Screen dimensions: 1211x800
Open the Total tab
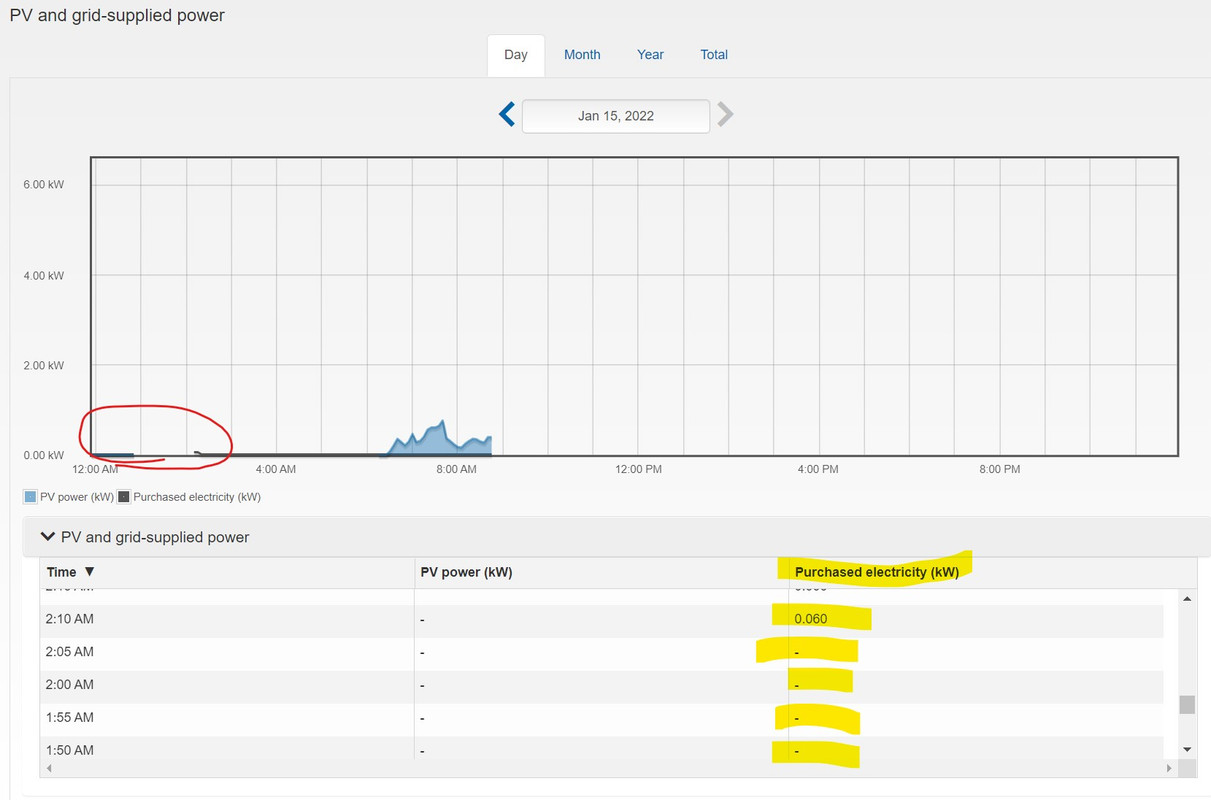[714, 55]
